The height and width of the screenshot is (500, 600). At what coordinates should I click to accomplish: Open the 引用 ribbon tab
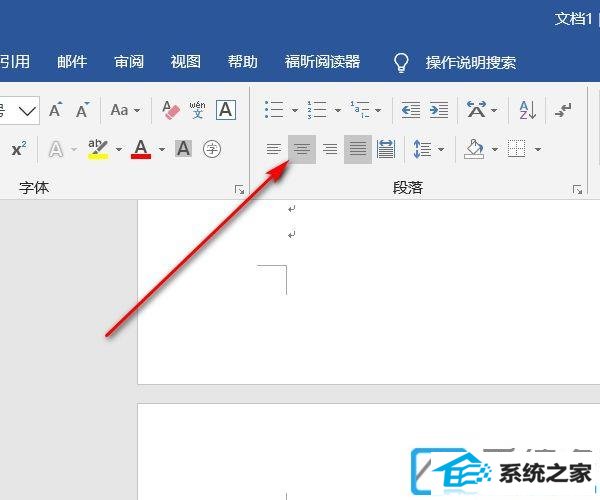click(x=15, y=62)
